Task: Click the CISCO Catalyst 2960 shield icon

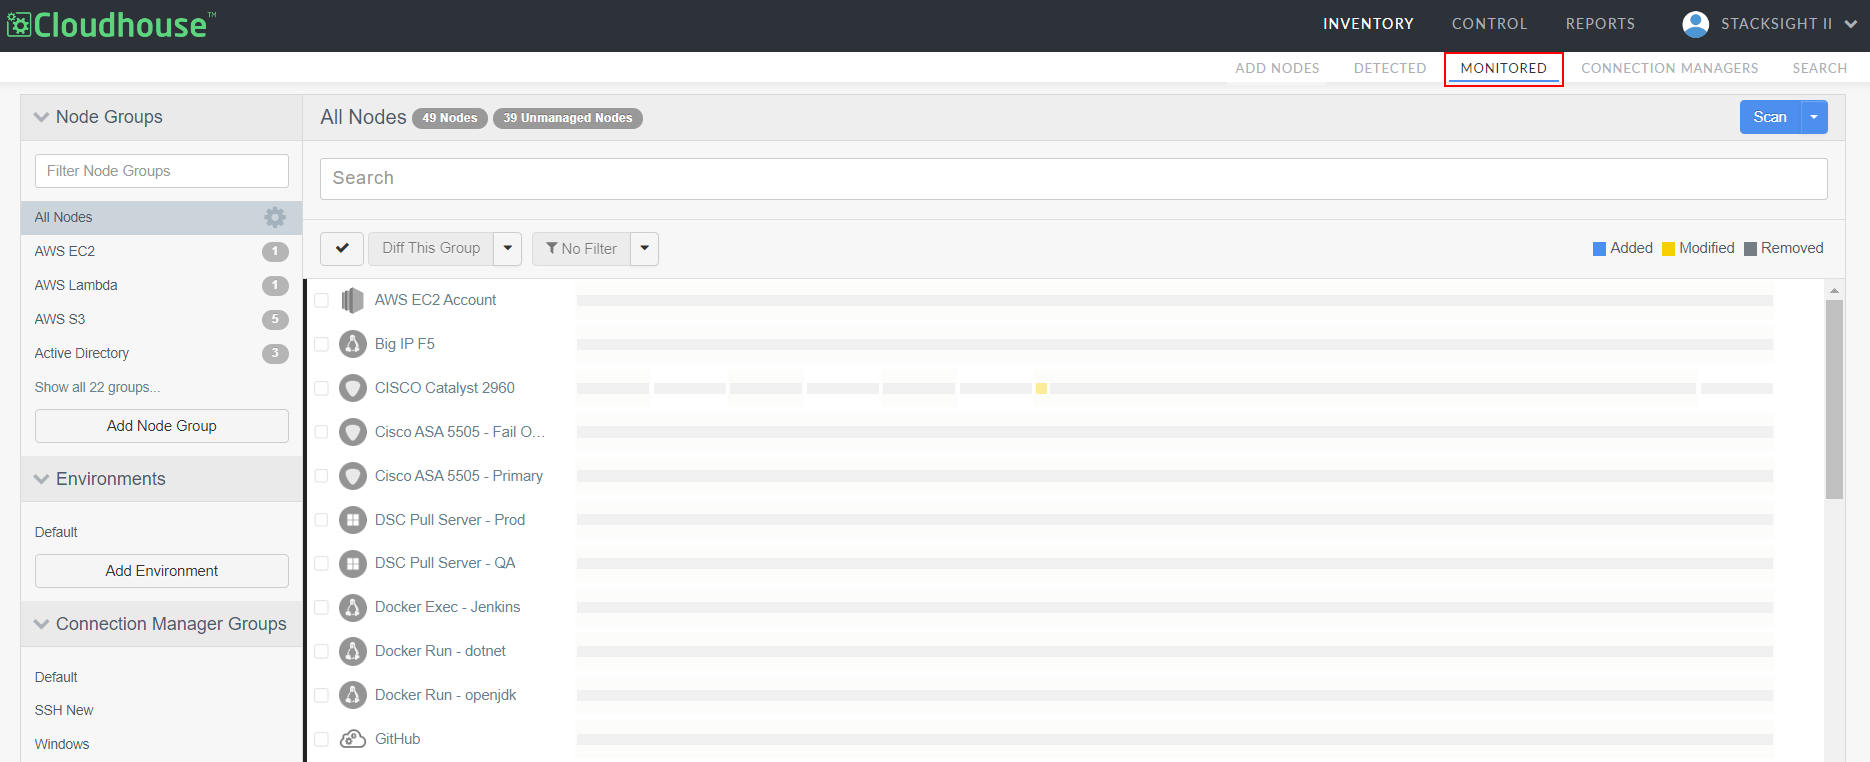Action: coord(352,388)
